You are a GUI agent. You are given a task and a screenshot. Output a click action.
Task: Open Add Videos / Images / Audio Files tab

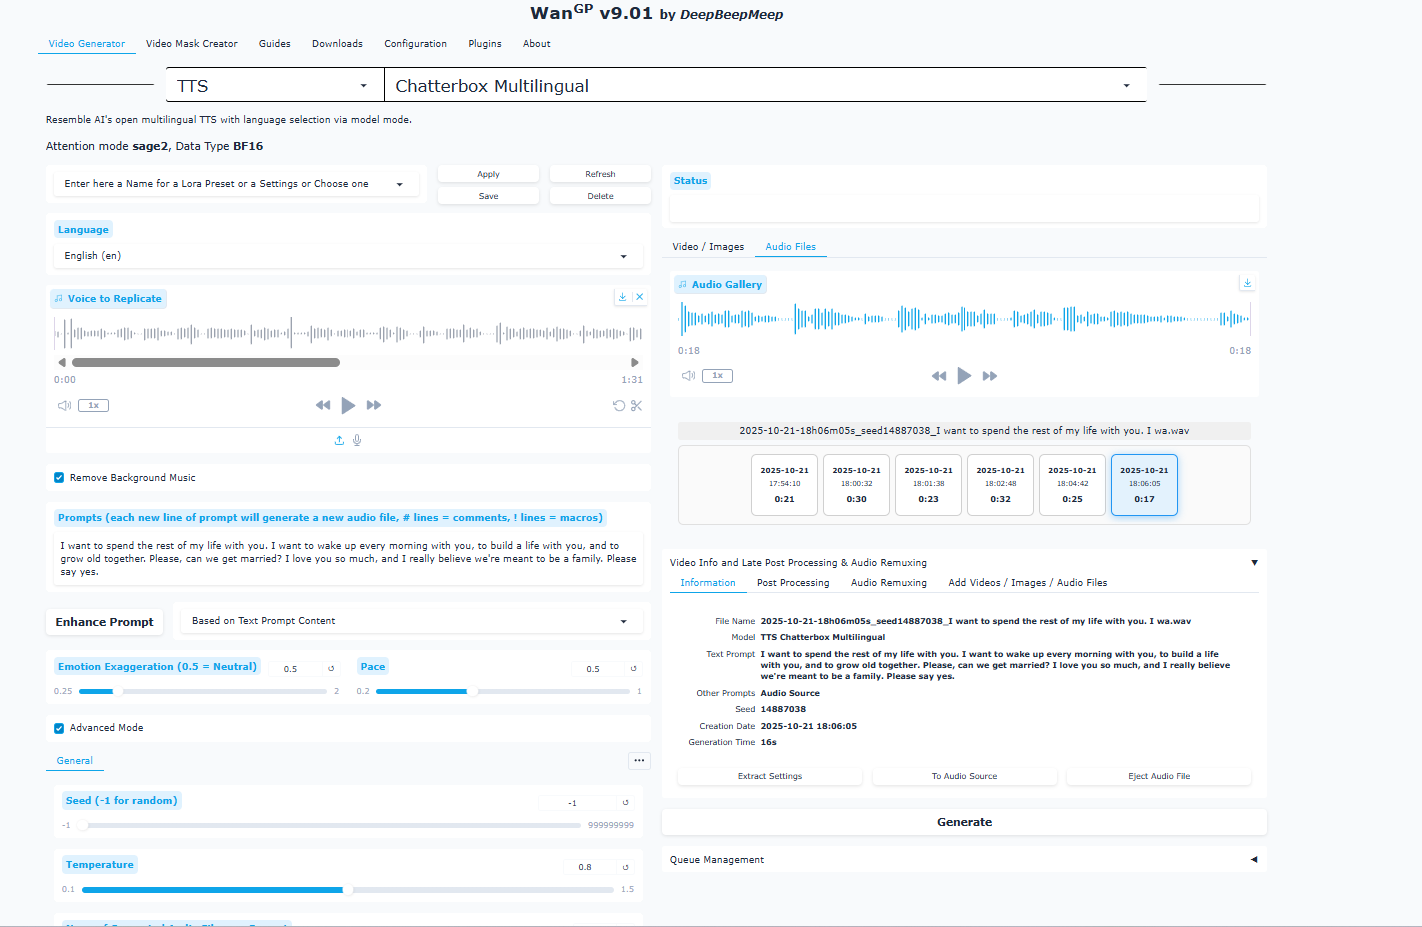click(x=1028, y=583)
